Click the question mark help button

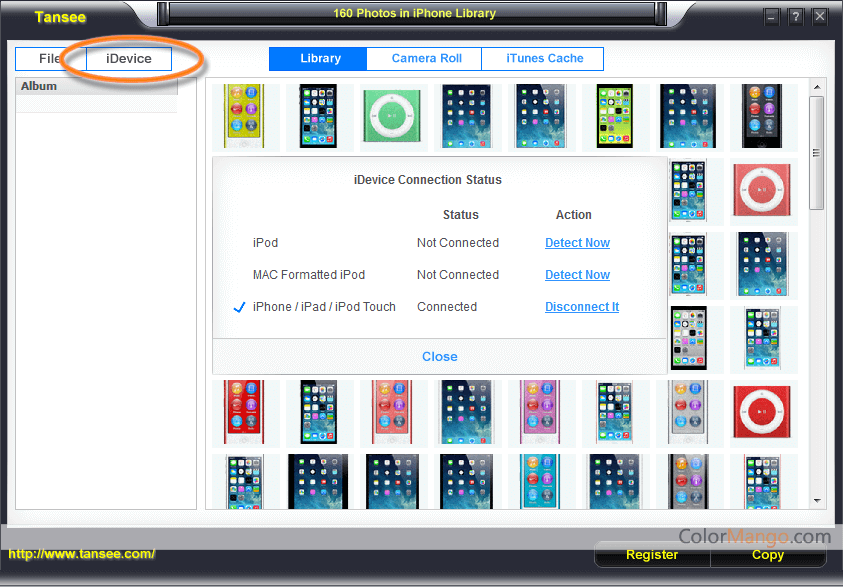coord(796,17)
